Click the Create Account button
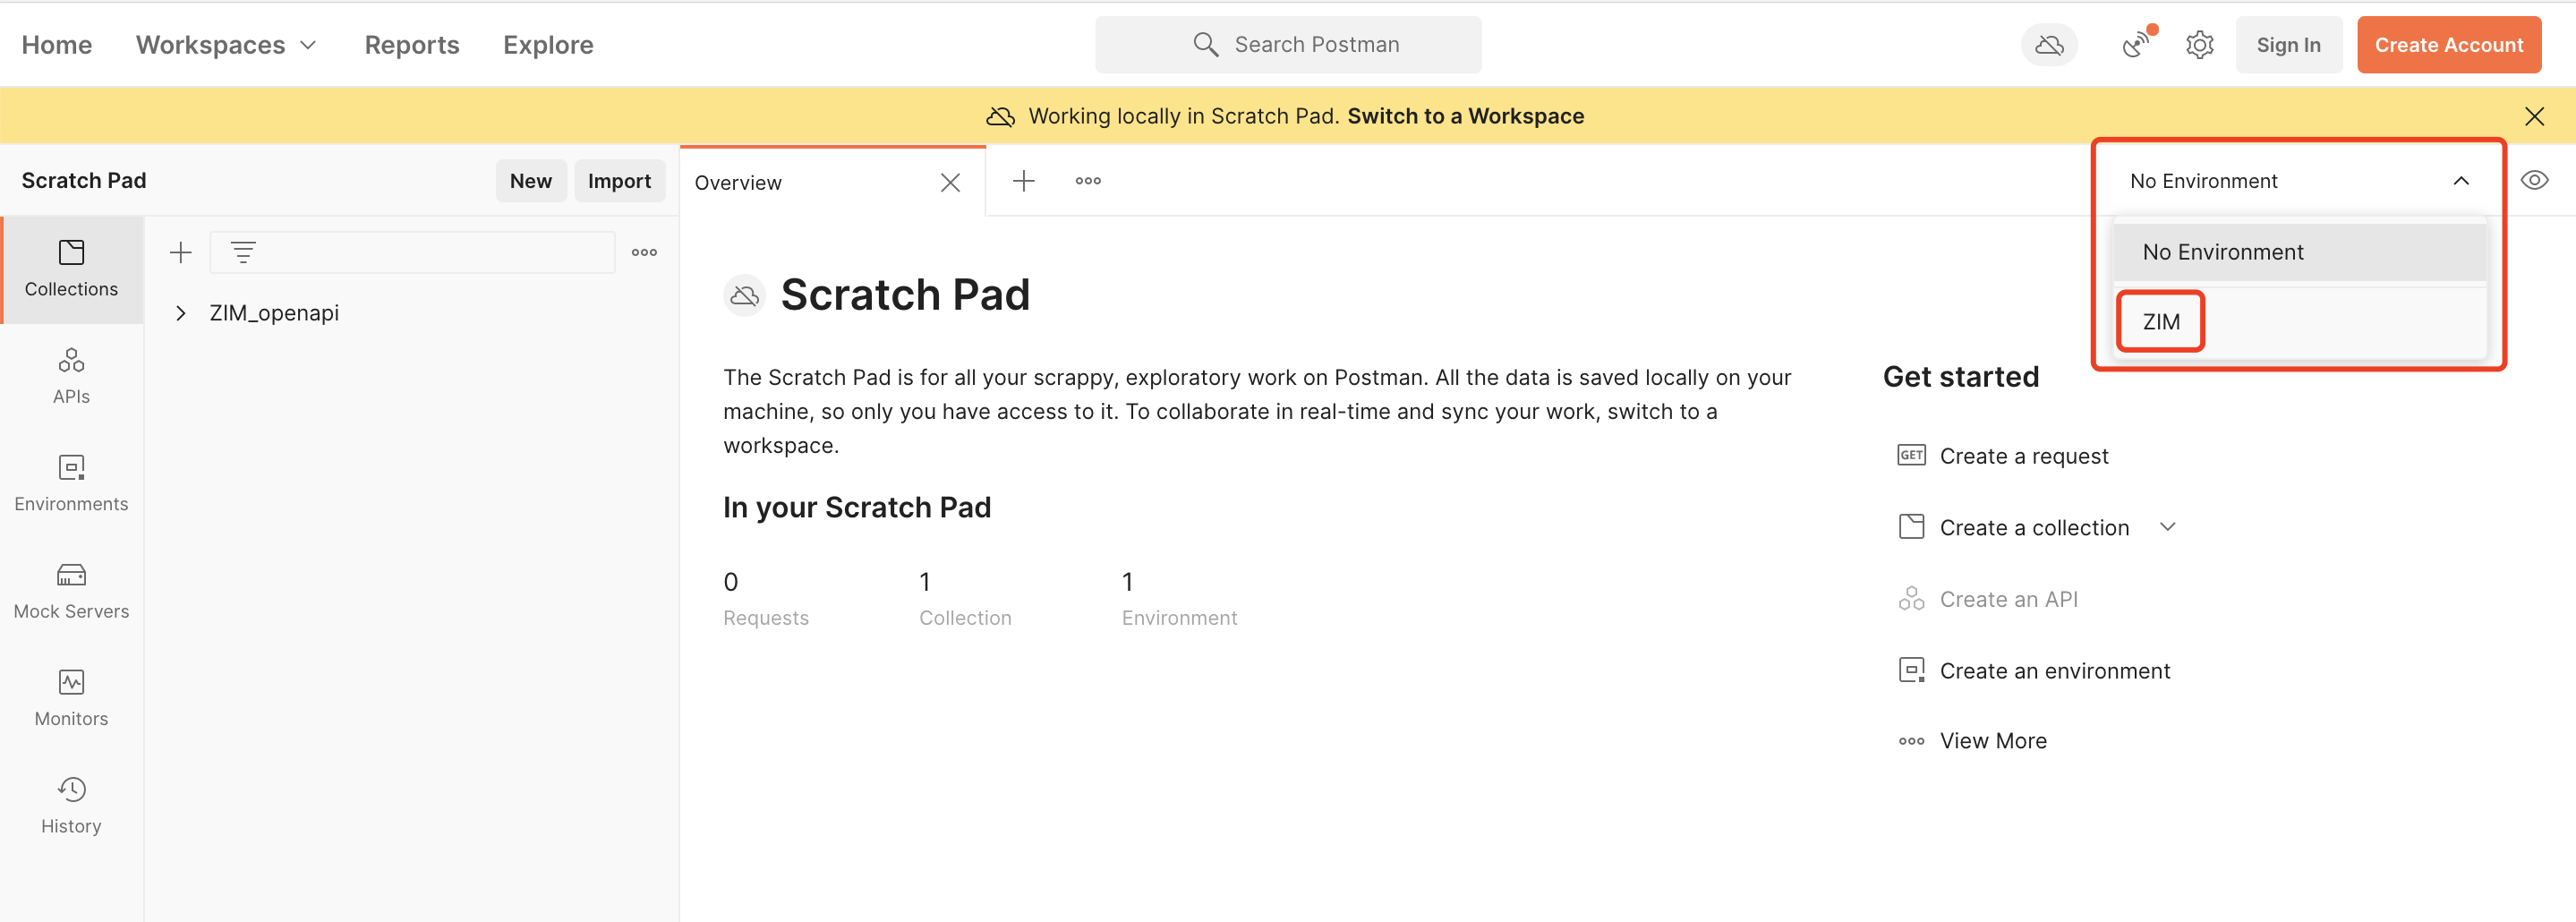This screenshot has width=2576, height=922. click(x=2448, y=45)
